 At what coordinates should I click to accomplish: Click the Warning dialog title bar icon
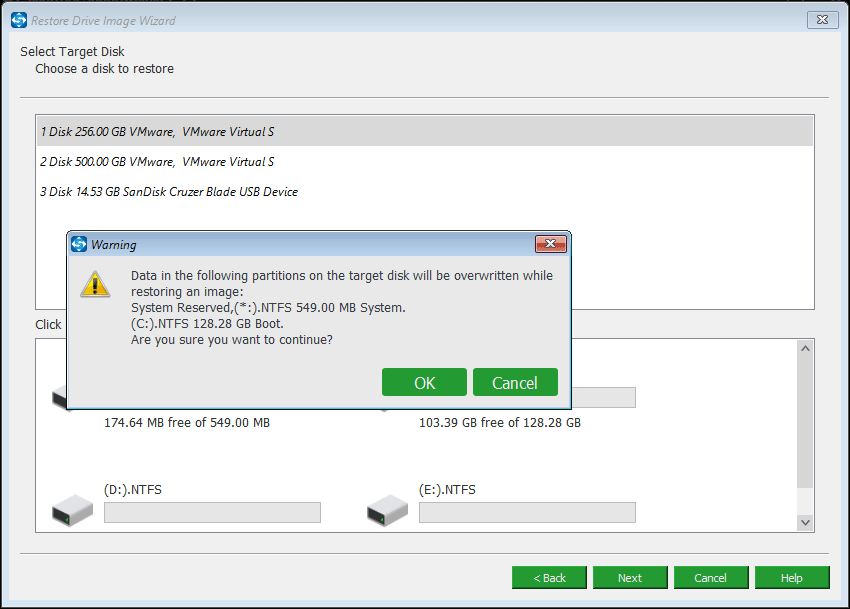pyautogui.click(x=79, y=245)
